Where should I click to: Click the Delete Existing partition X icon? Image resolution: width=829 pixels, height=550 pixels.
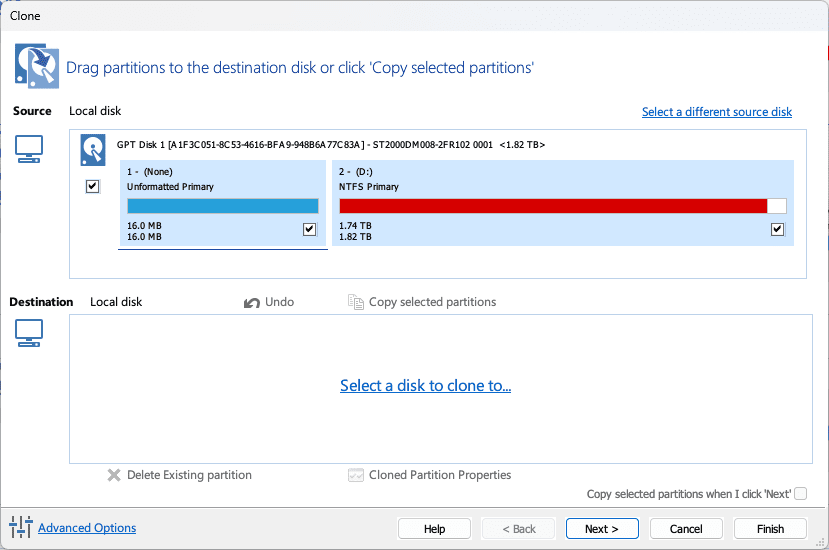pyautogui.click(x=114, y=475)
